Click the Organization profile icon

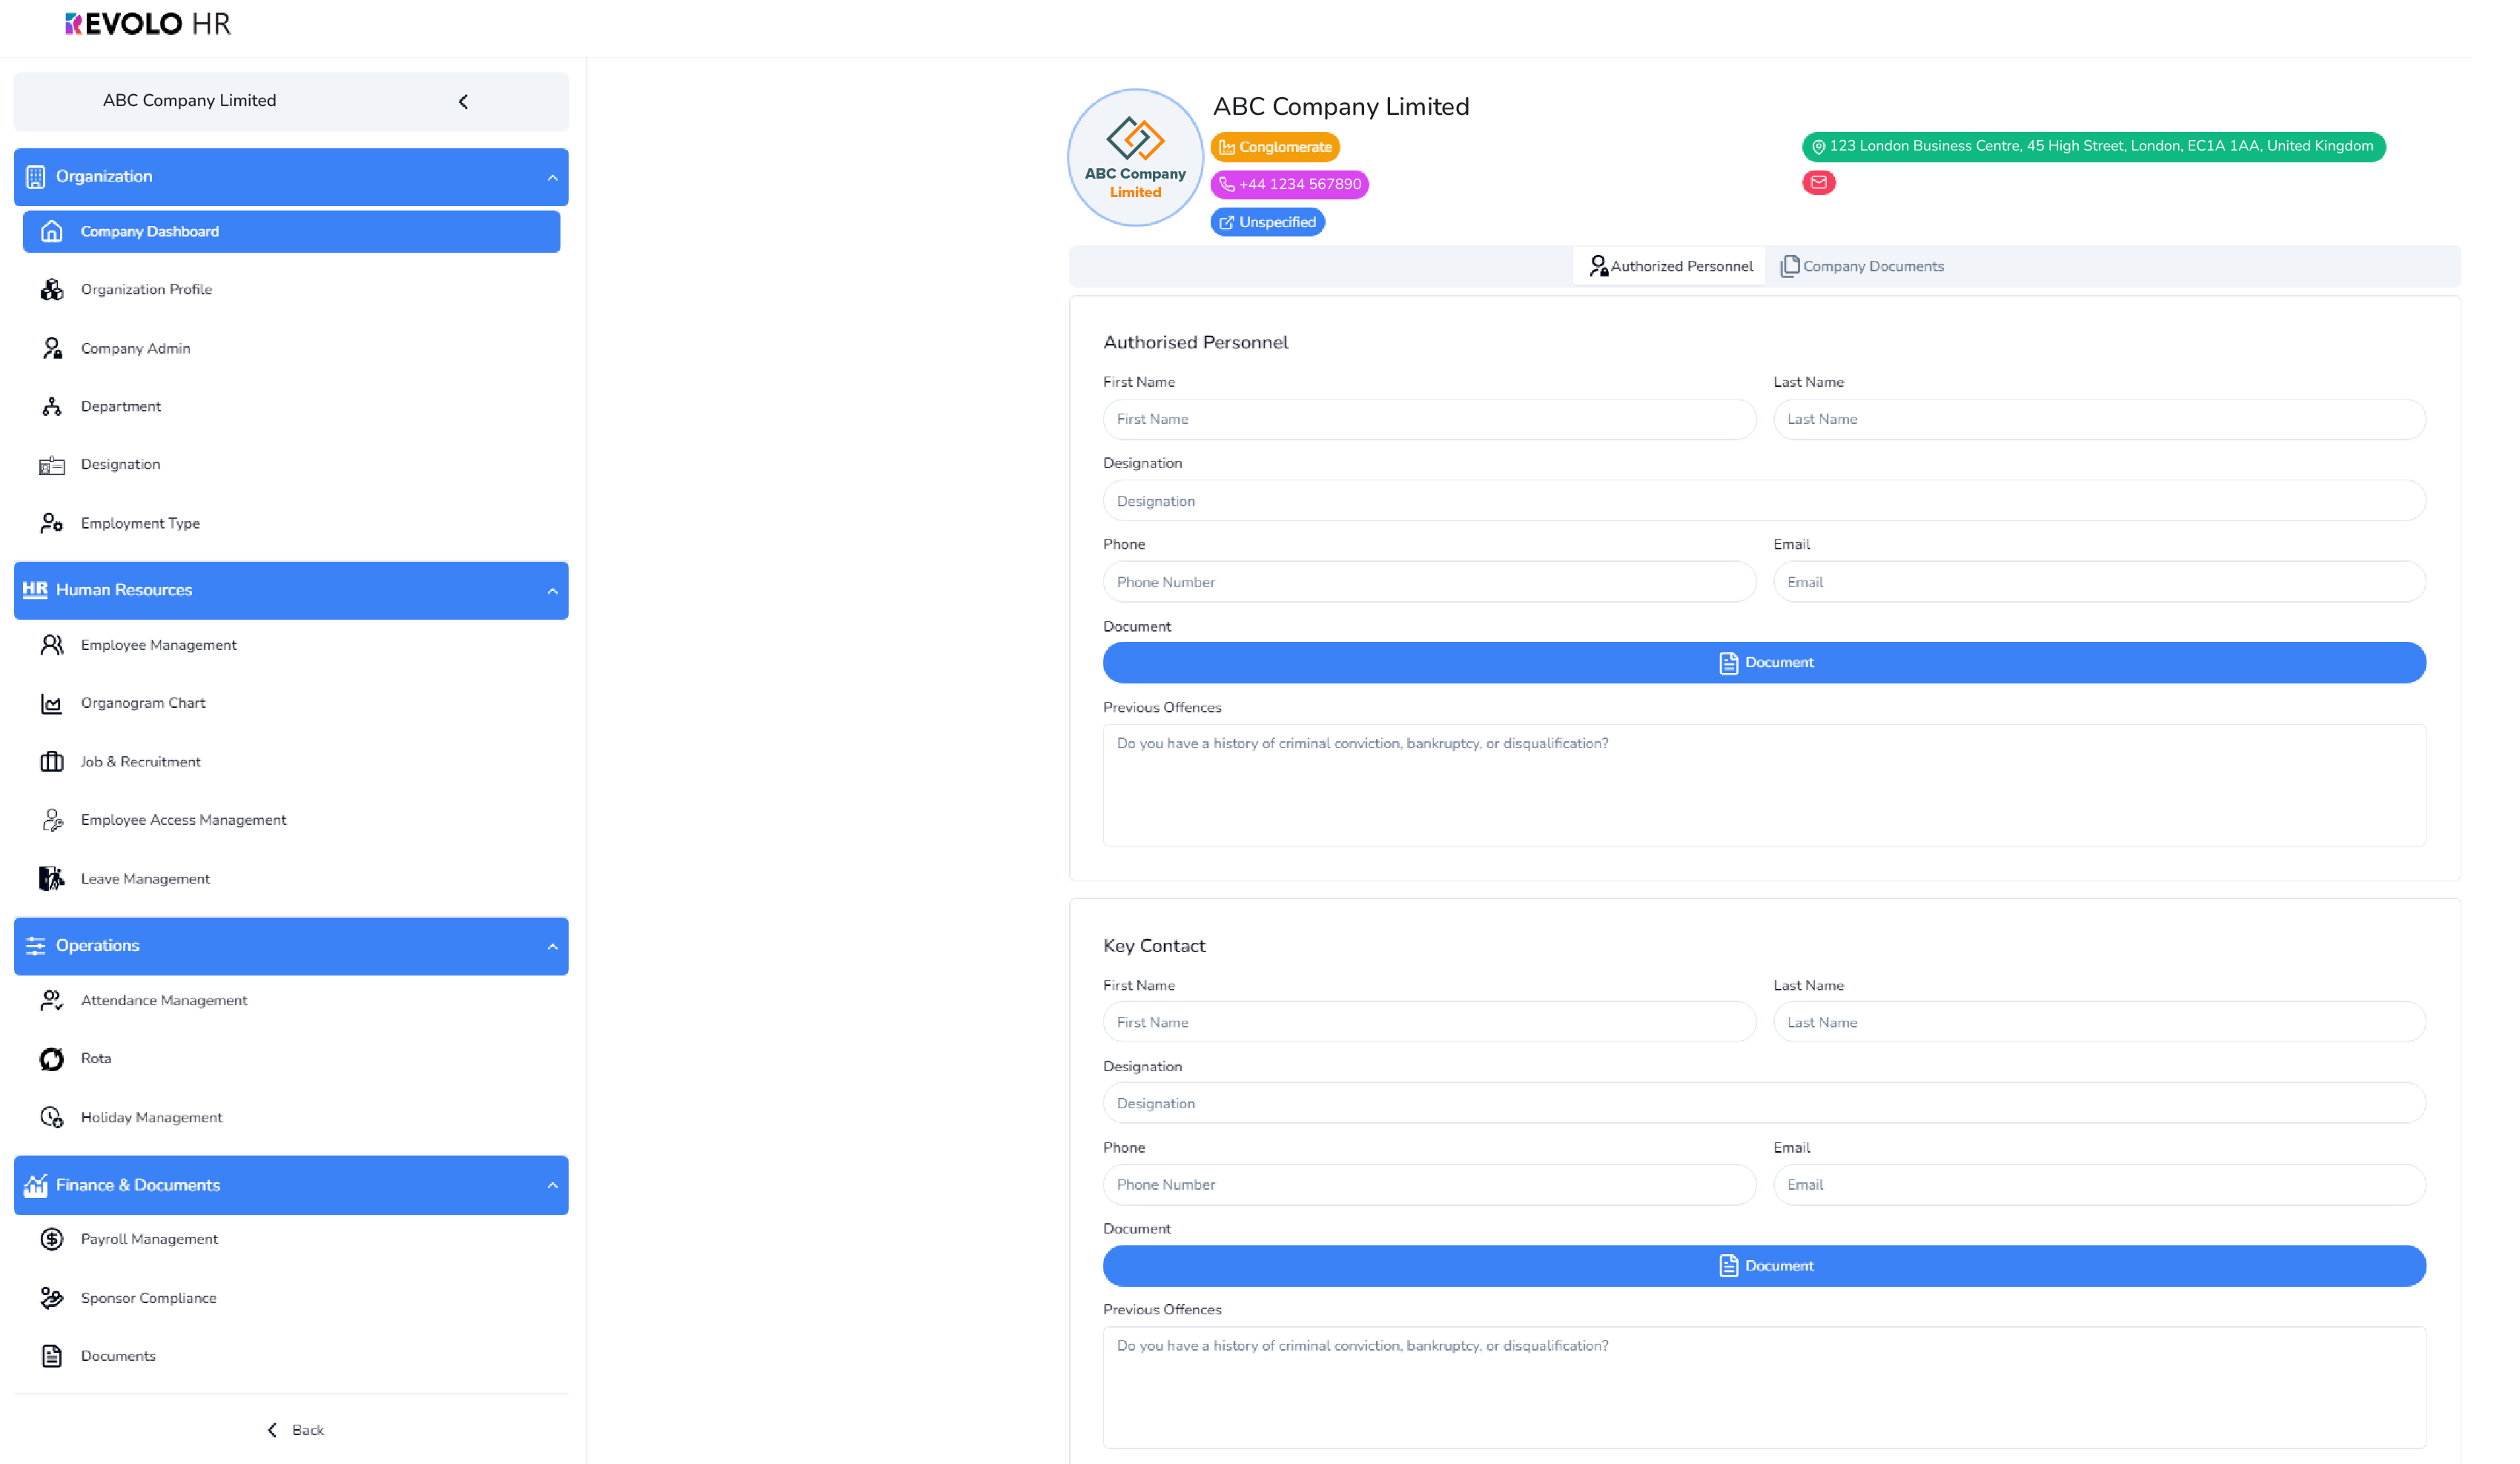pos(53,289)
